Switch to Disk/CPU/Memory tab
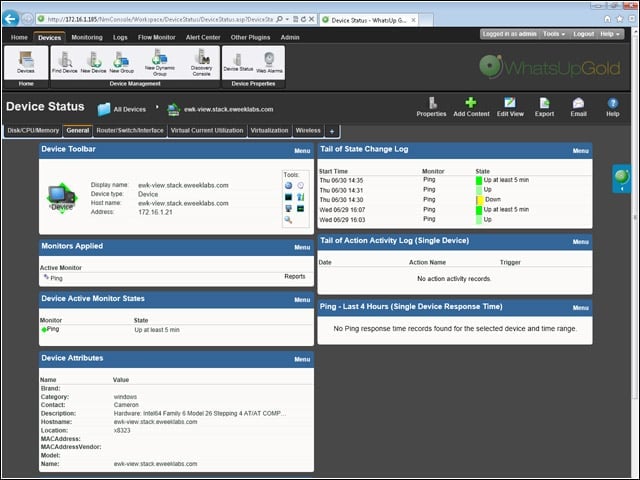 33,131
